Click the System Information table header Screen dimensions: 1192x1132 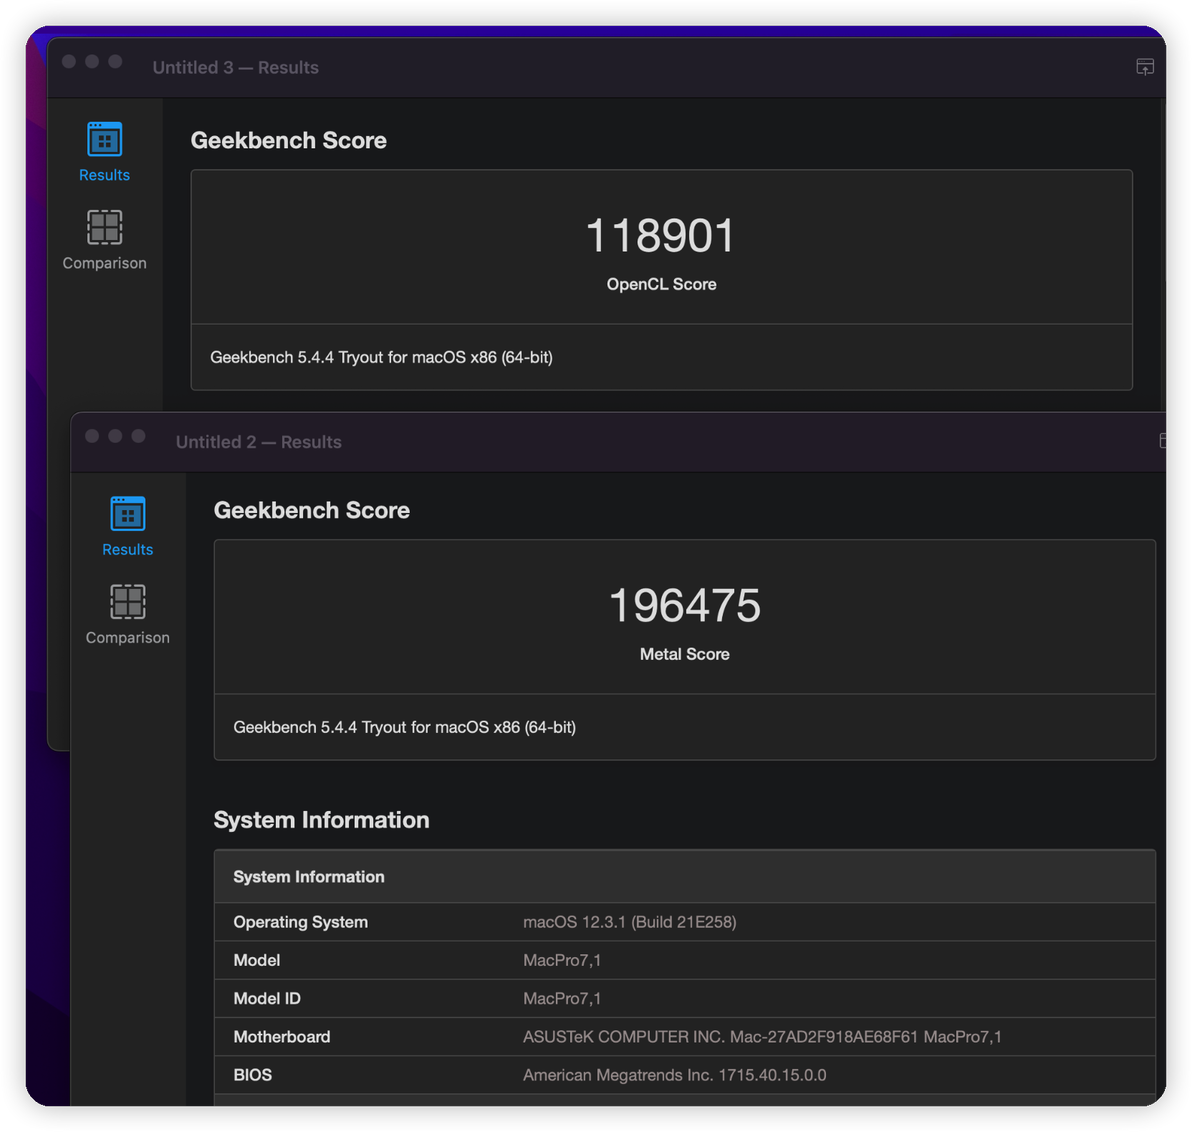(x=684, y=877)
